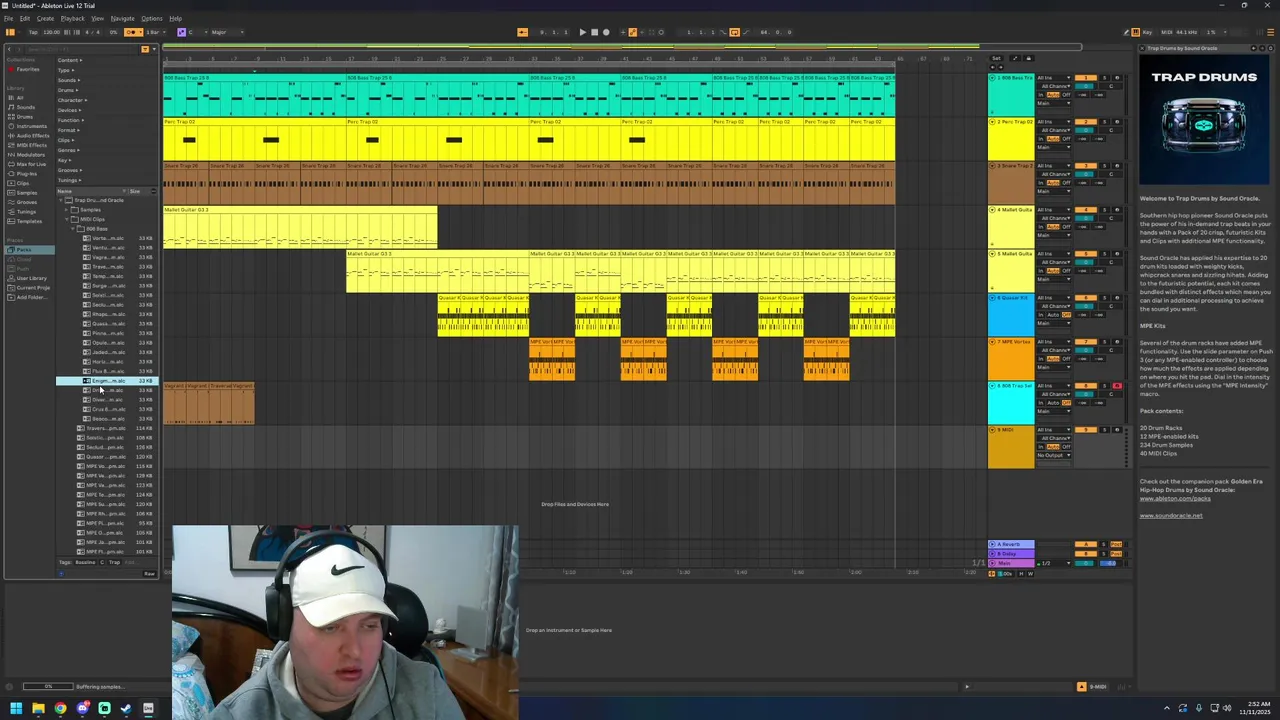Open the Plug-Ins category
The width and height of the screenshot is (1280, 720).
point(26,173)
